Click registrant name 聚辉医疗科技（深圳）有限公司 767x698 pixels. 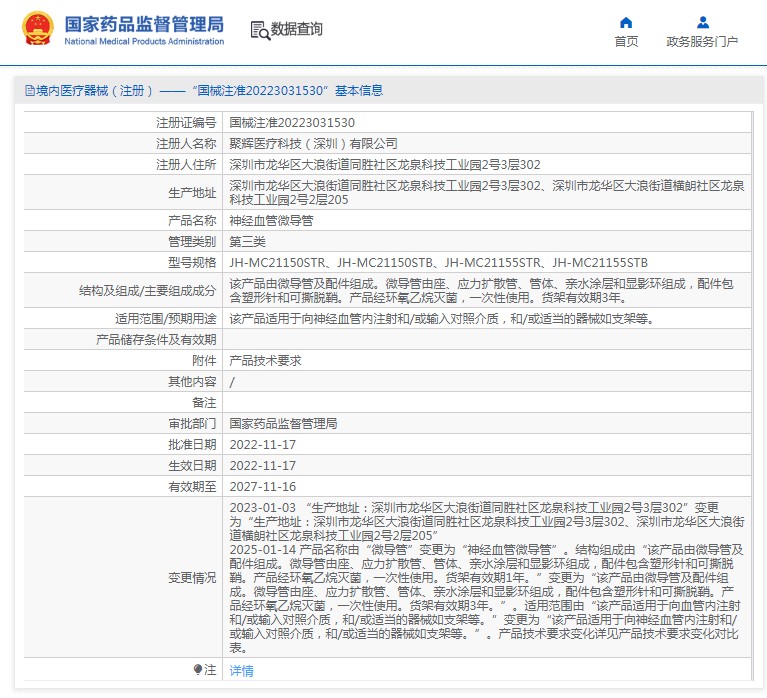313,144
